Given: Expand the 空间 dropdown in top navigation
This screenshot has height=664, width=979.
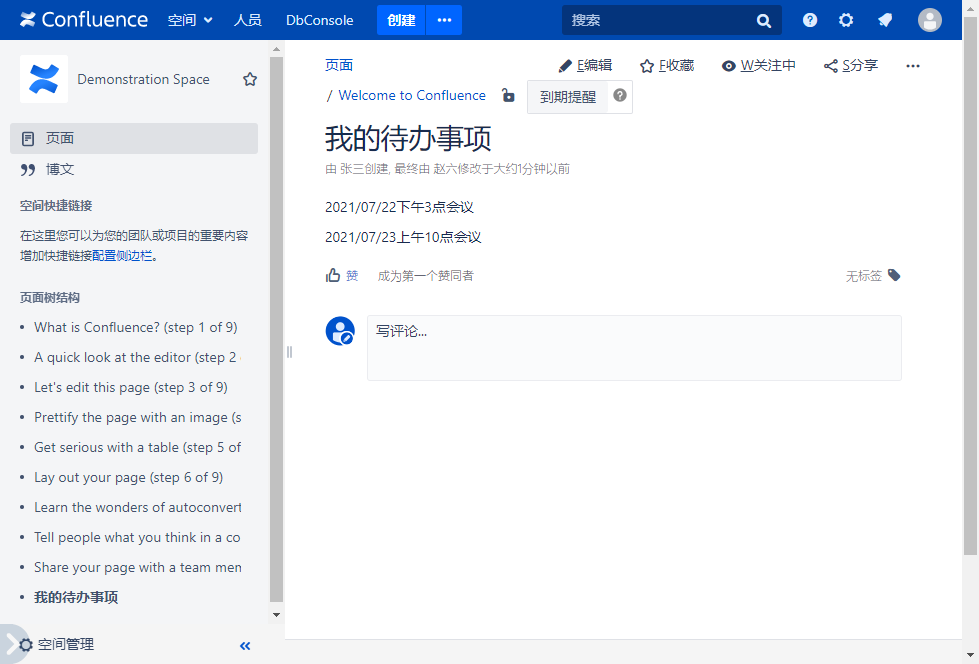Looking at the screenshot, I should click(190, 20).
